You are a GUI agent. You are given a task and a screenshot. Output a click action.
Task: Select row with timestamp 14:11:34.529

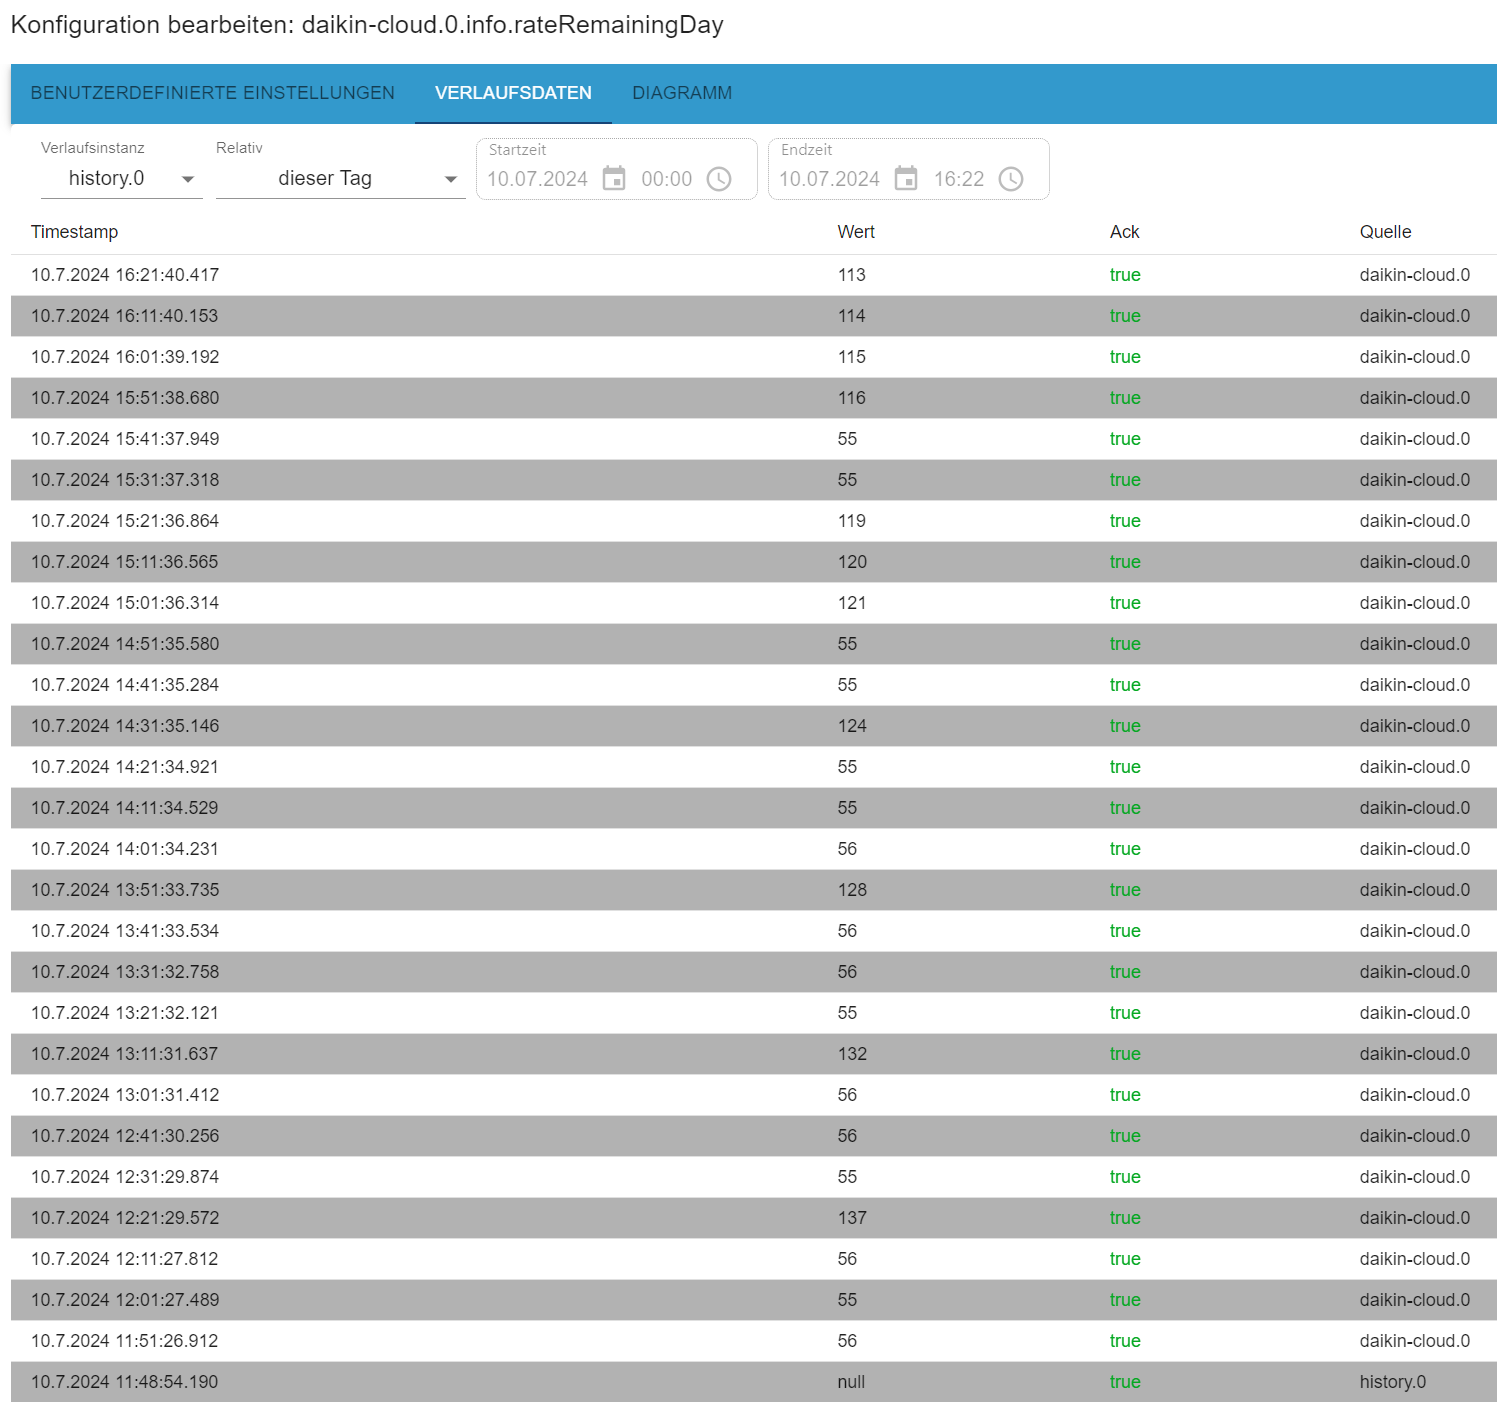[x=754, y=808]
